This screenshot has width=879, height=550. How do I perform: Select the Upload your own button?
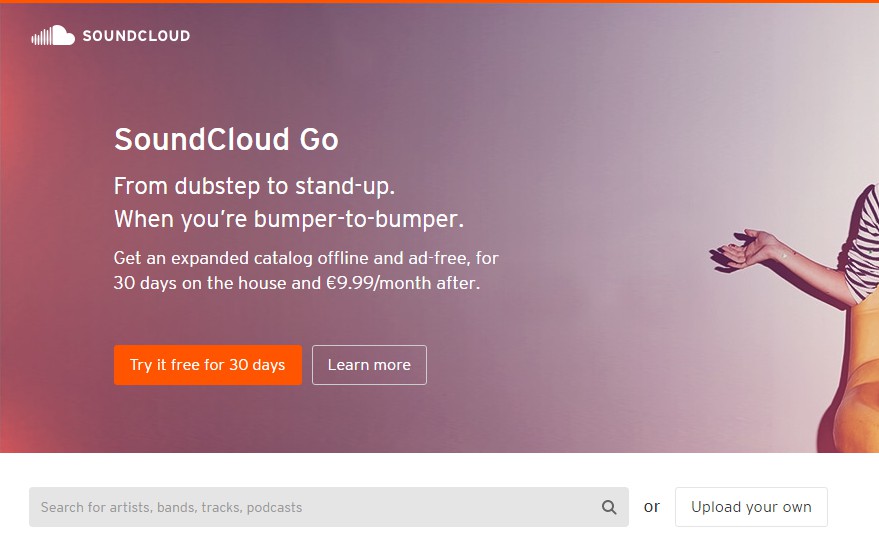(751, 507)
